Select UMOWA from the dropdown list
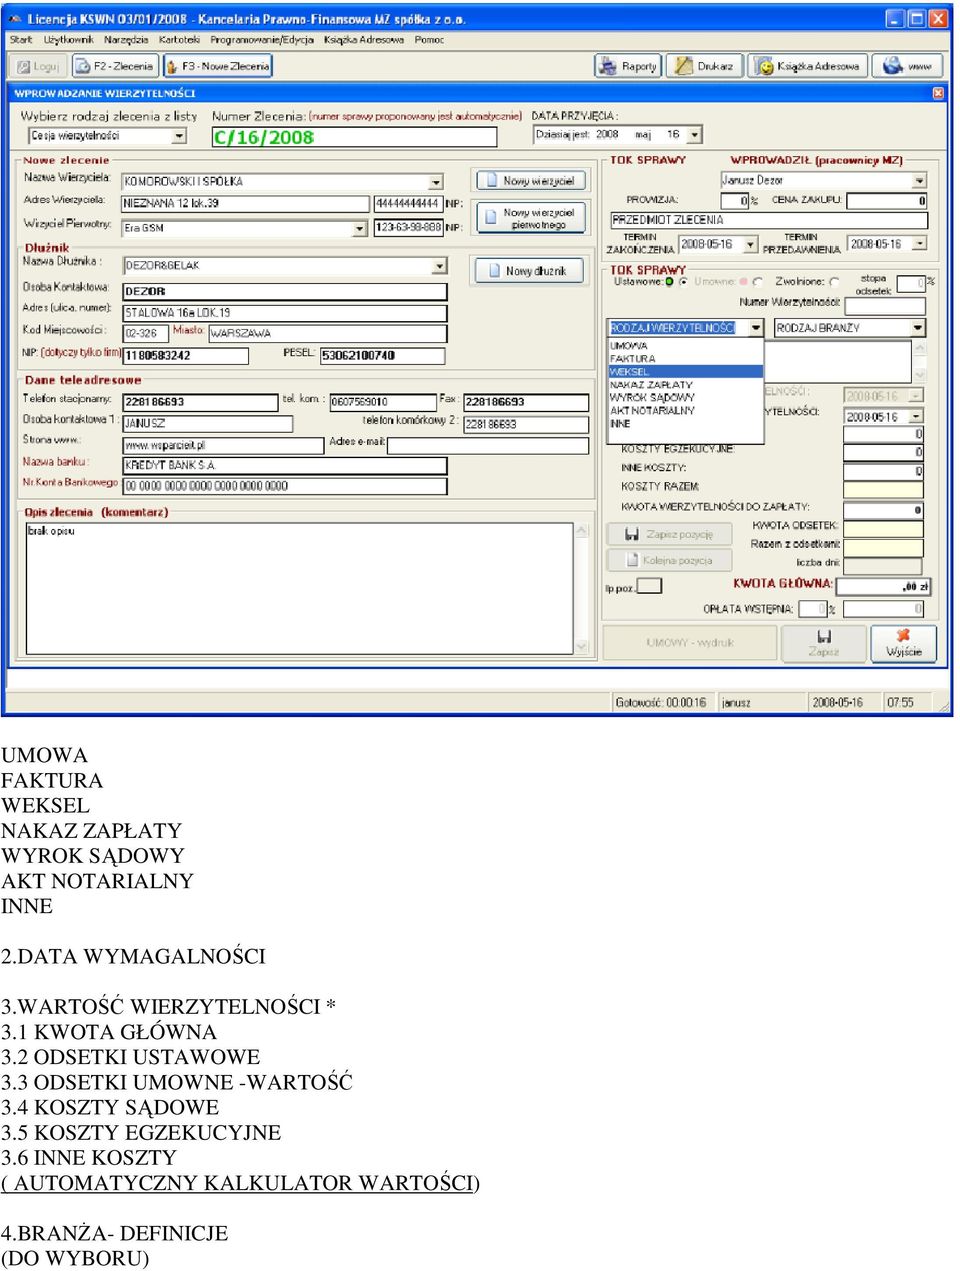Screen dimensions: 960x1271 point(686,346)
